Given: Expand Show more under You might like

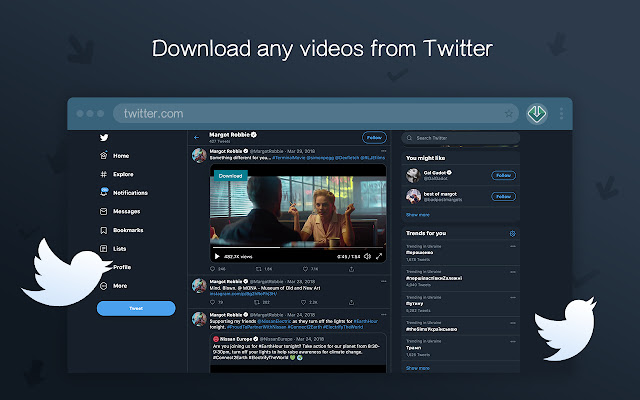Looking at the screenshot, I should (417, 214).
